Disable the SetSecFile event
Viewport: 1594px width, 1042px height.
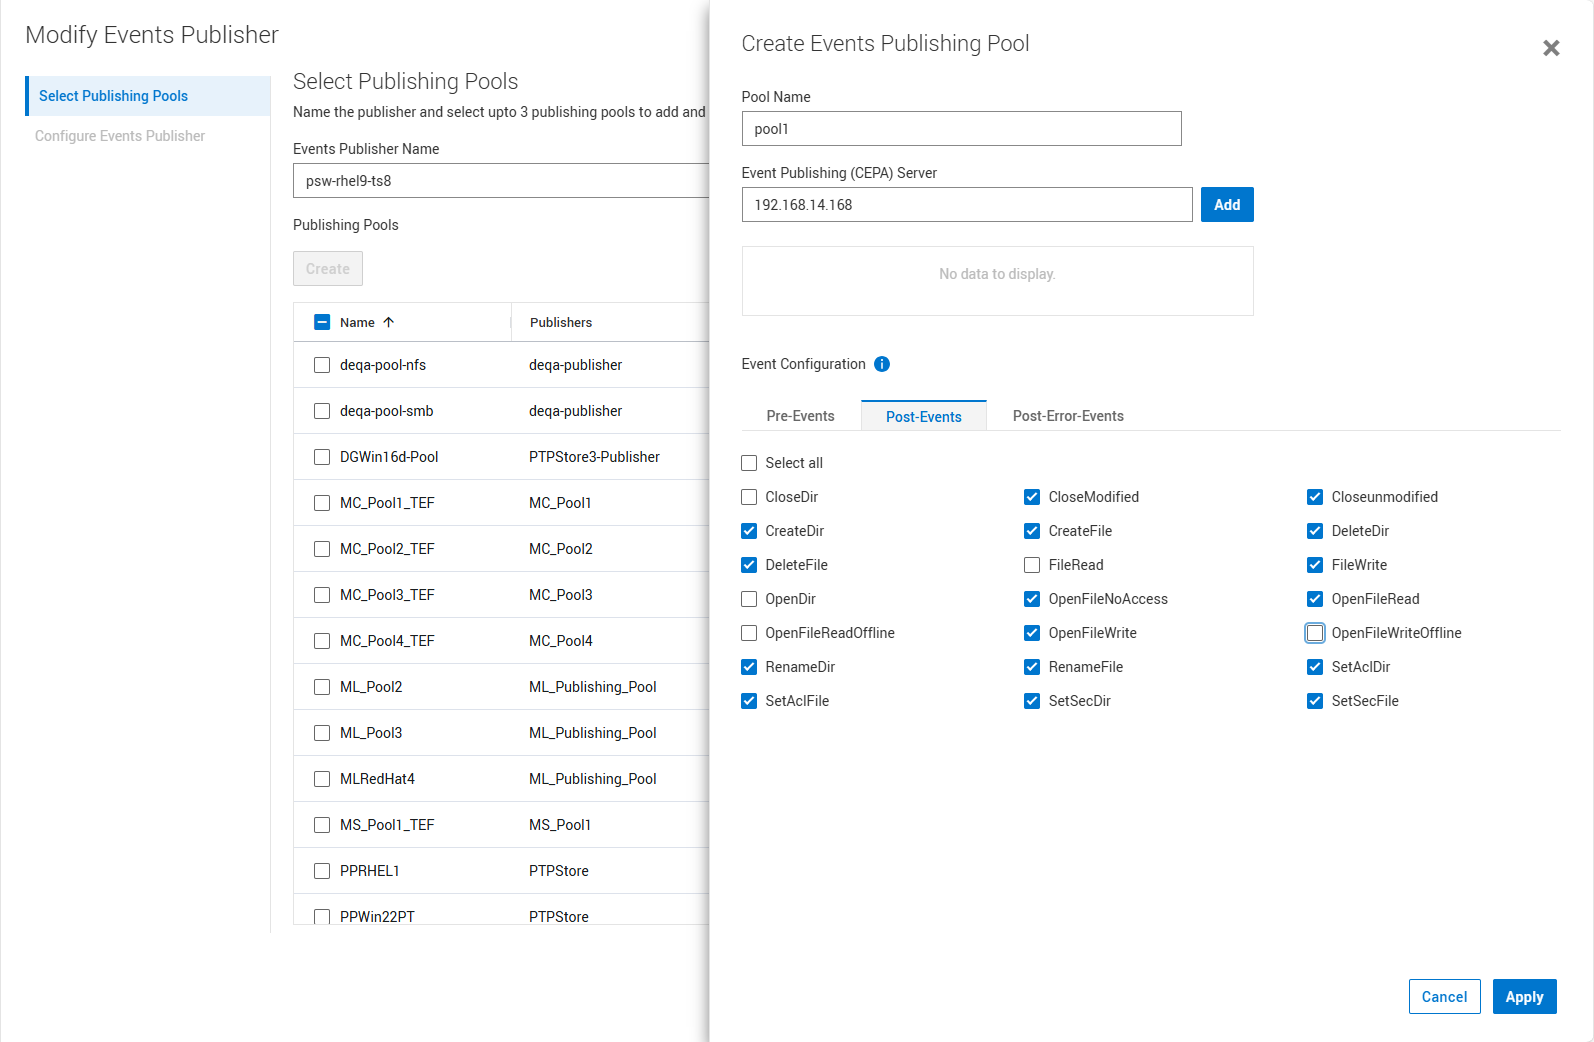(1315, 701)
